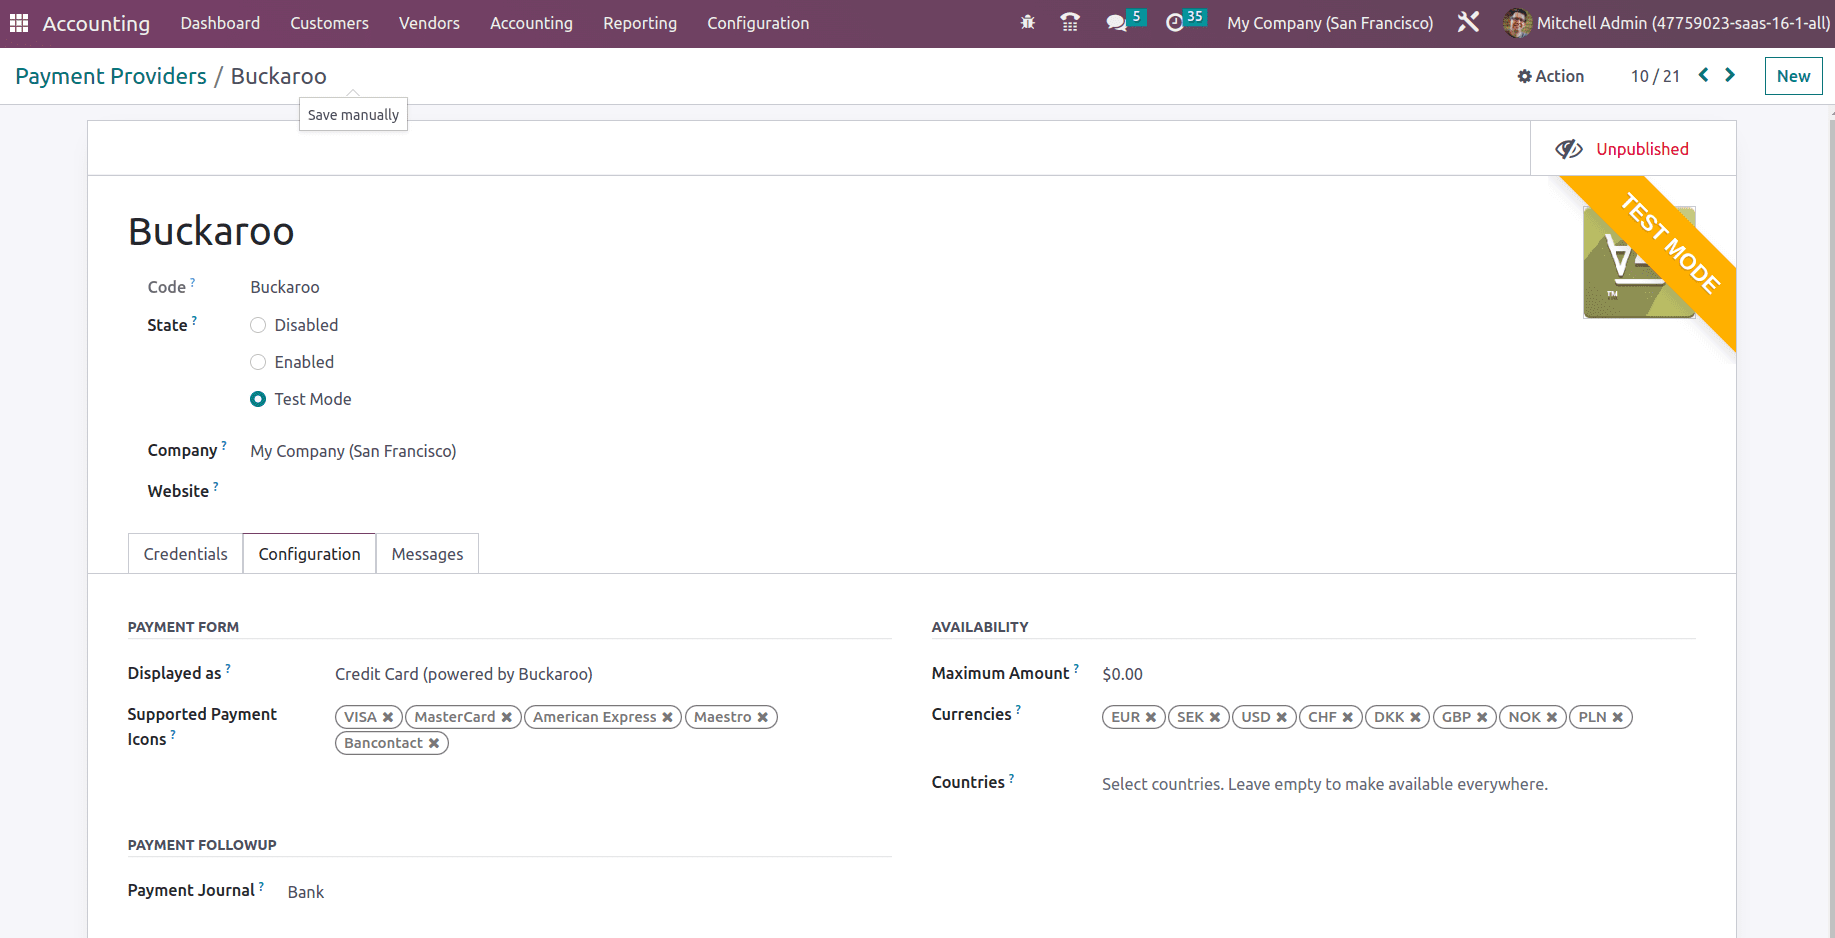Viewport: 1835px width, 938px height.
Task: Remove the SEK currency tag
Action: (1215, 717)
